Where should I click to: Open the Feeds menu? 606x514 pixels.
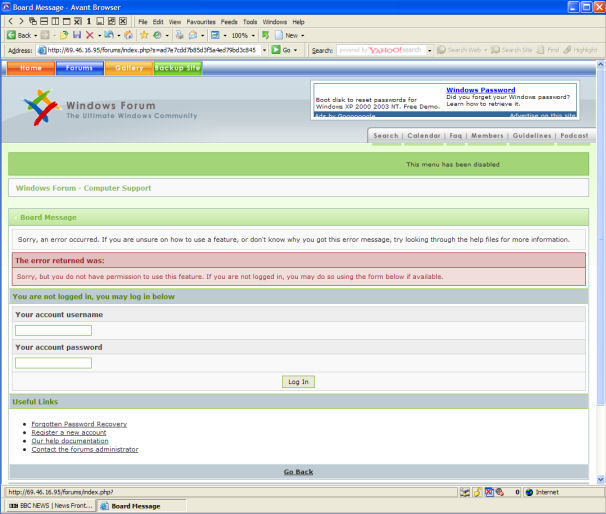pyautogui.click(x=229, y=22)
